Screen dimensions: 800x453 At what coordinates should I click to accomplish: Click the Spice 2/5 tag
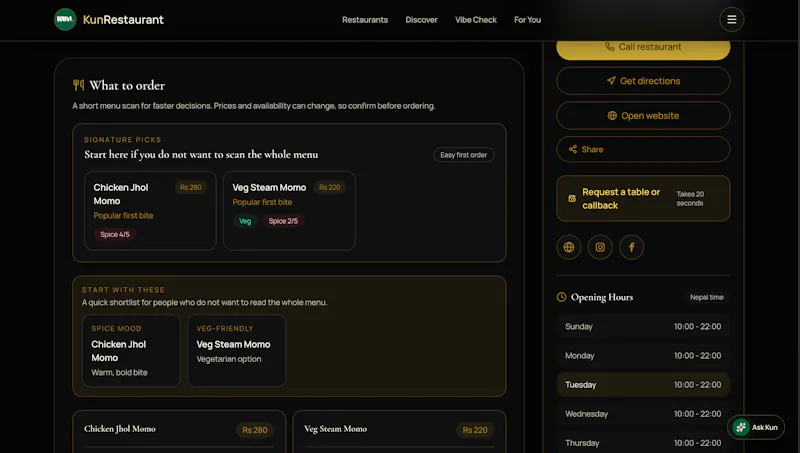[x=283, y=221]
